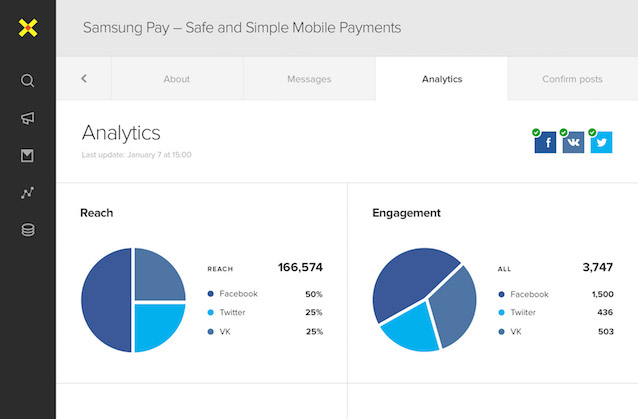Click the Twitter slice of Engagement pie
The image size is (638, 419).
click(x=413, y=330)
